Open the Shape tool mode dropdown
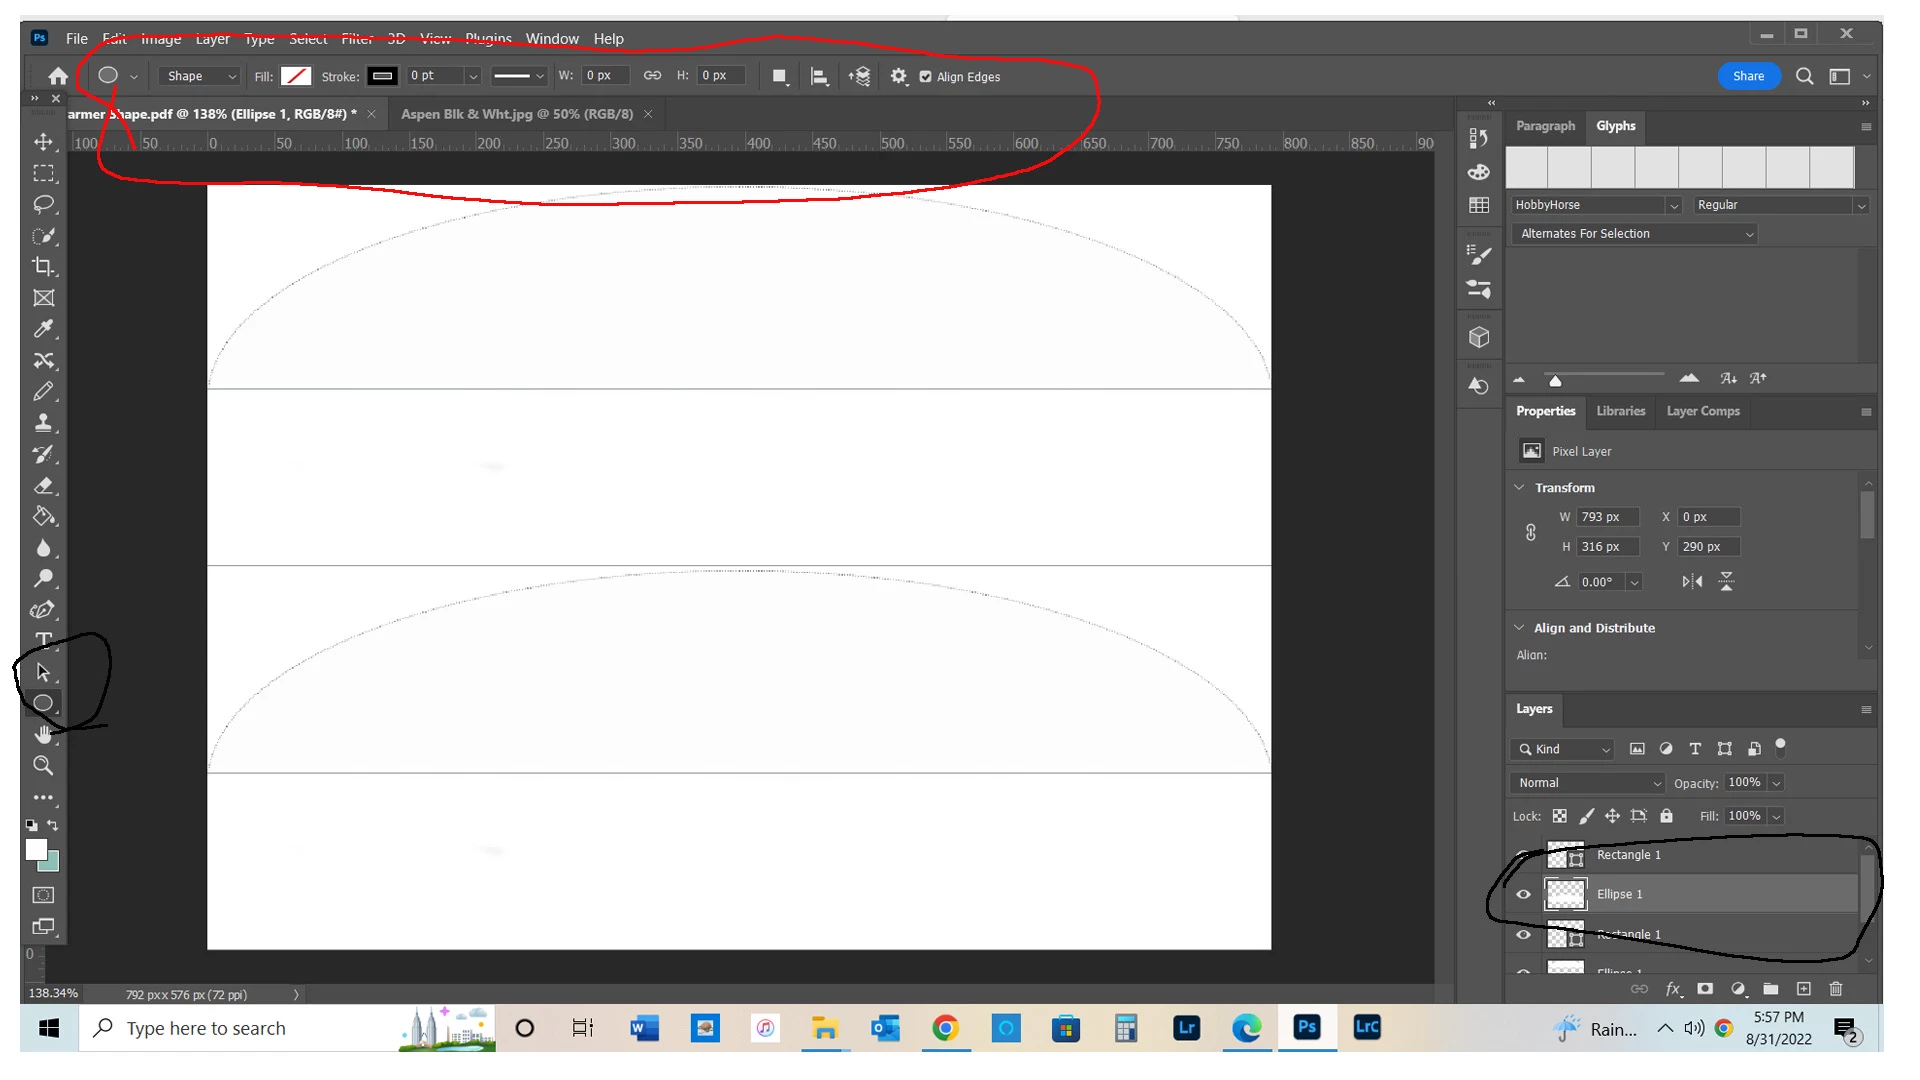Screen dimensions: 1920x1080 coord(200,76)
